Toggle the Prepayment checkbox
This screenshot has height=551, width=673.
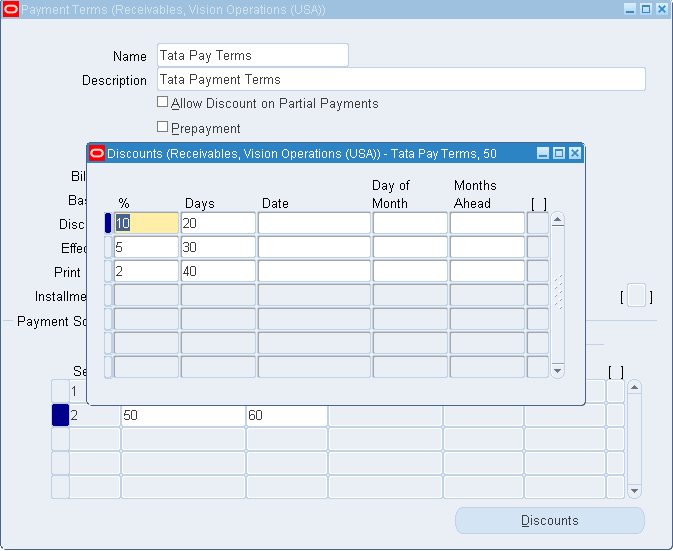pyautogui.click(x=163, y=127)
